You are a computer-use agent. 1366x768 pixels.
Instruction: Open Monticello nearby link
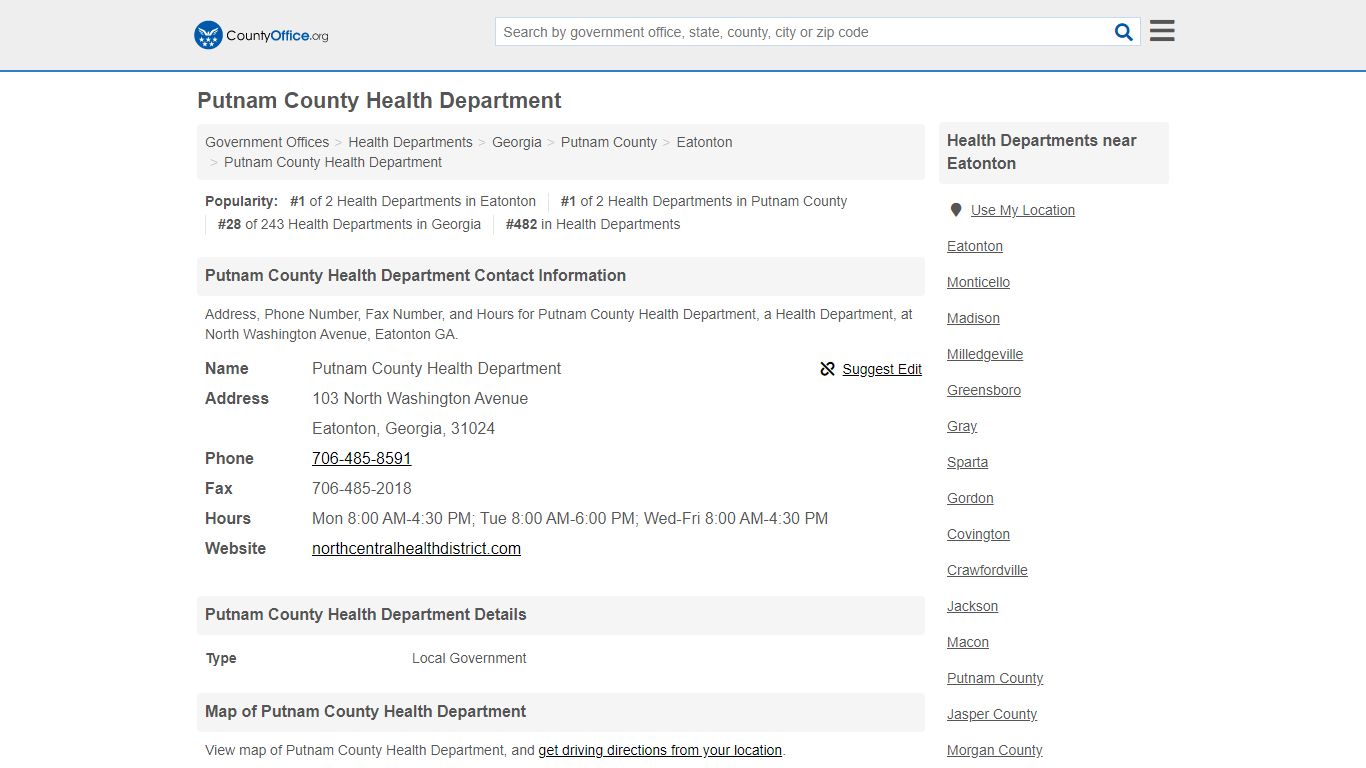pyautogui.click(x=978, y=282)
